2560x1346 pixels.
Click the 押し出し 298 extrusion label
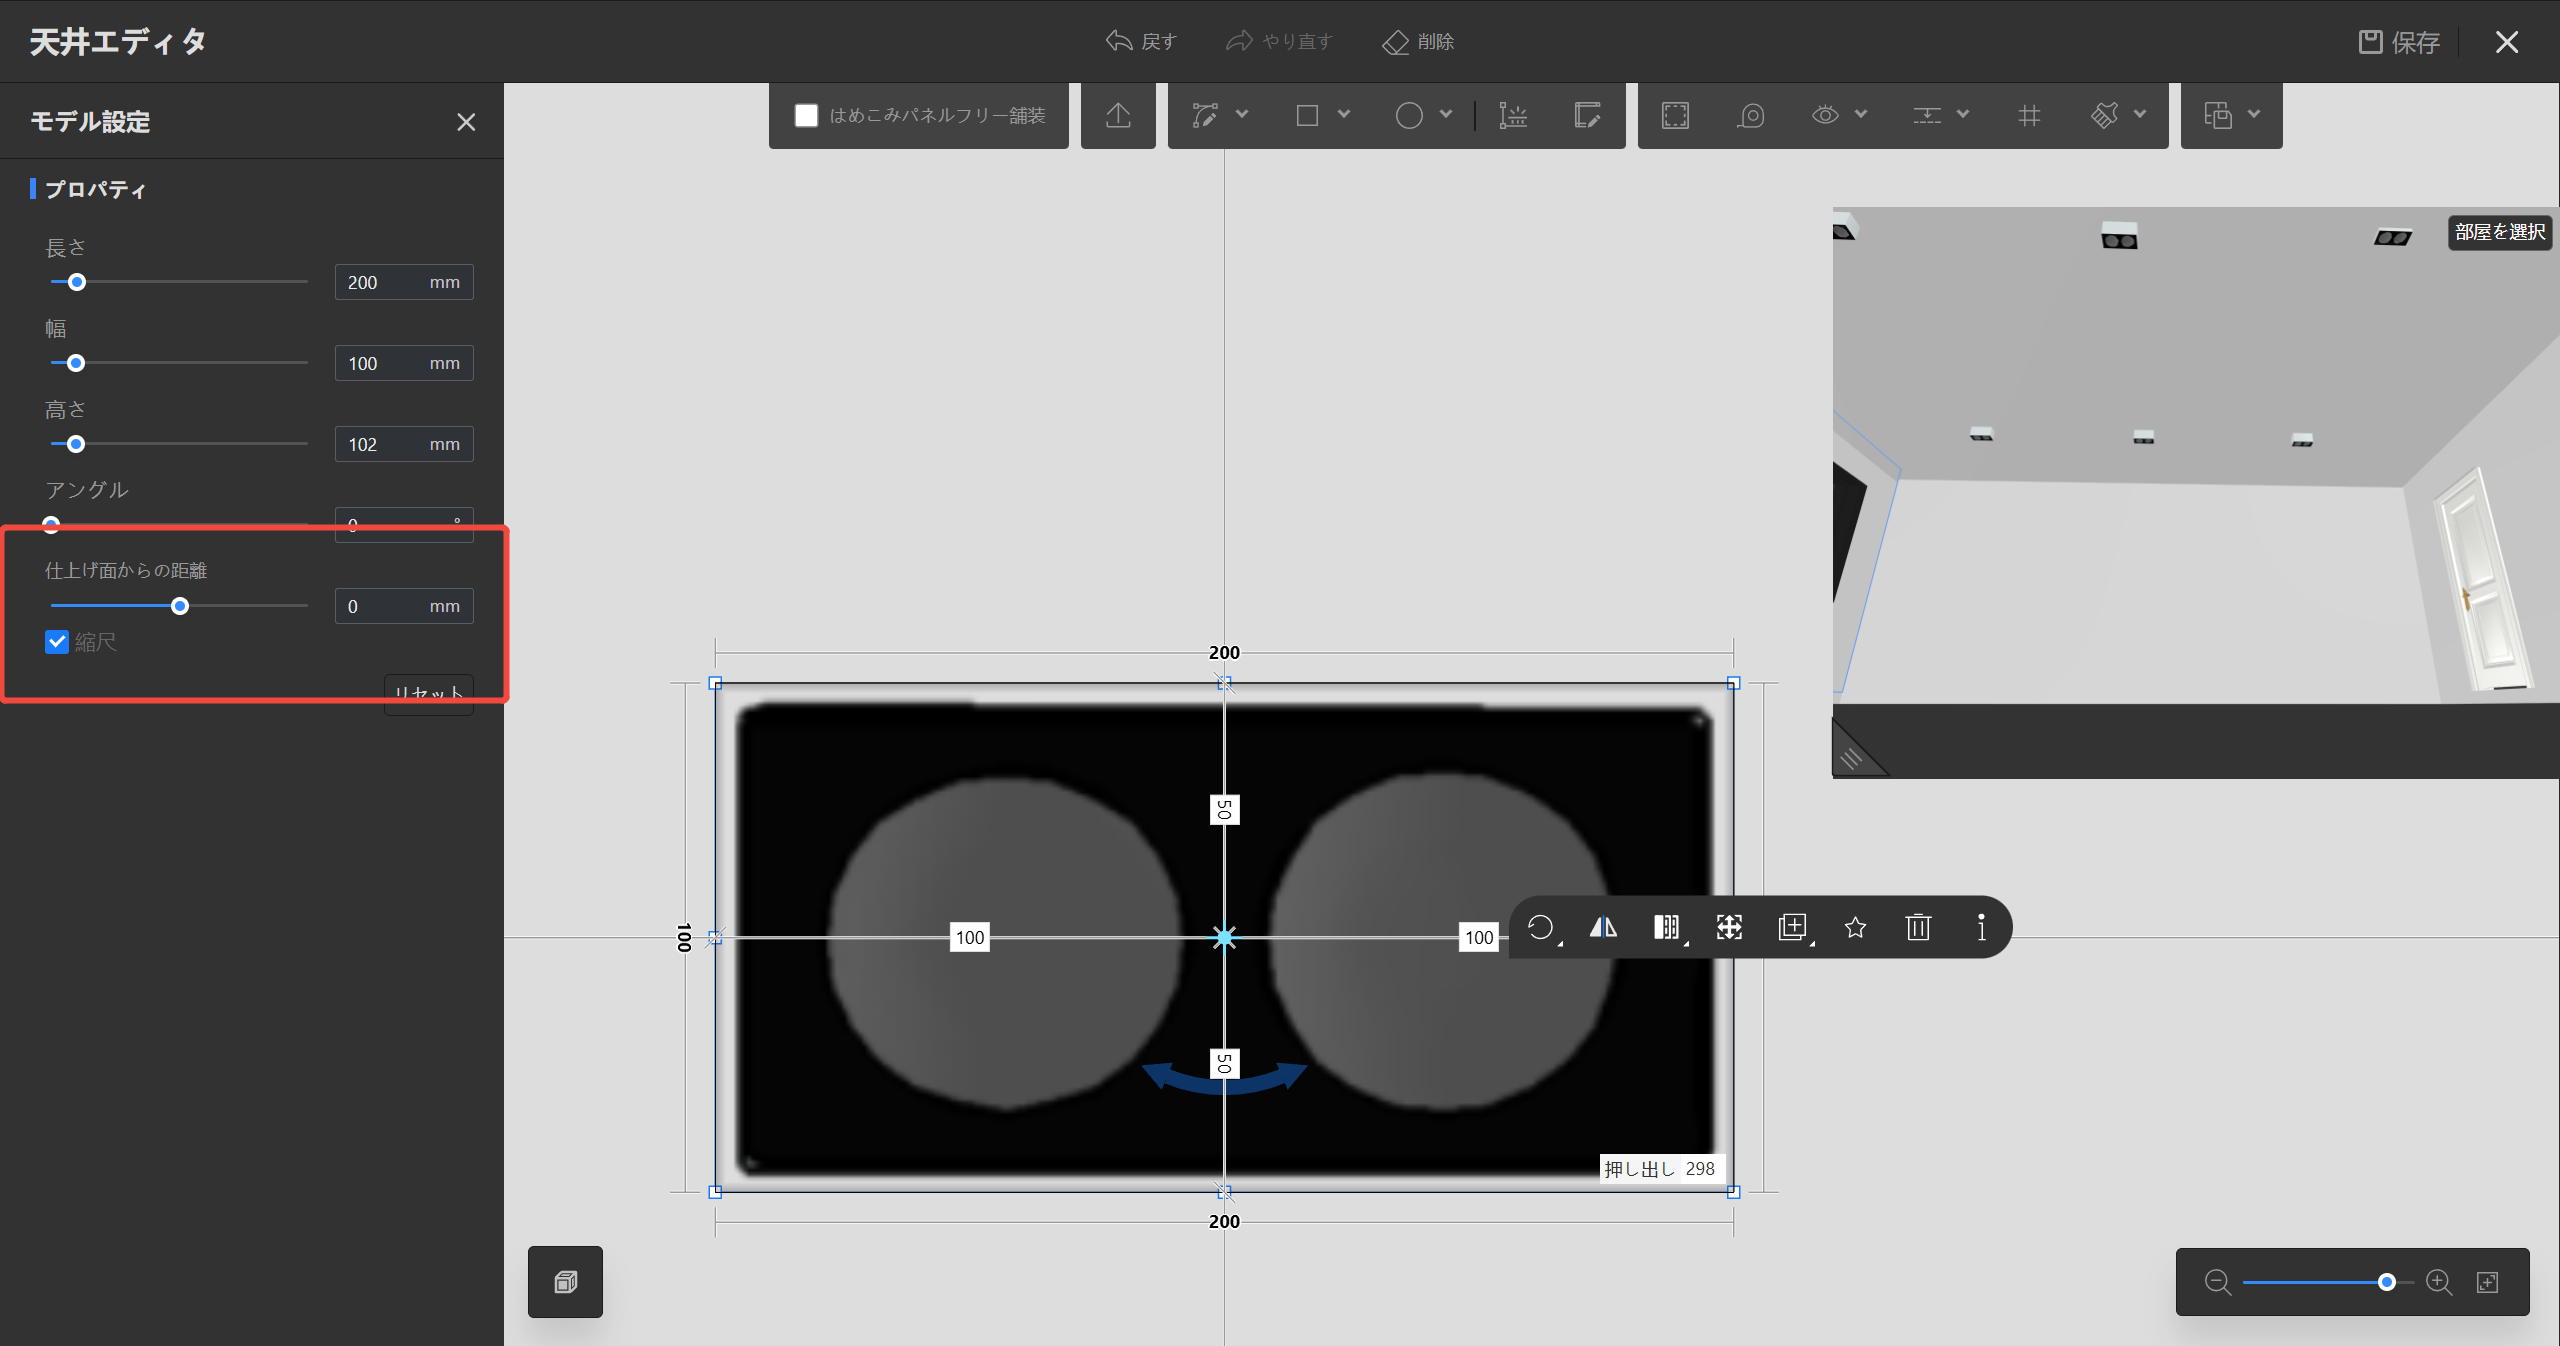(x=1660, y=1168)
